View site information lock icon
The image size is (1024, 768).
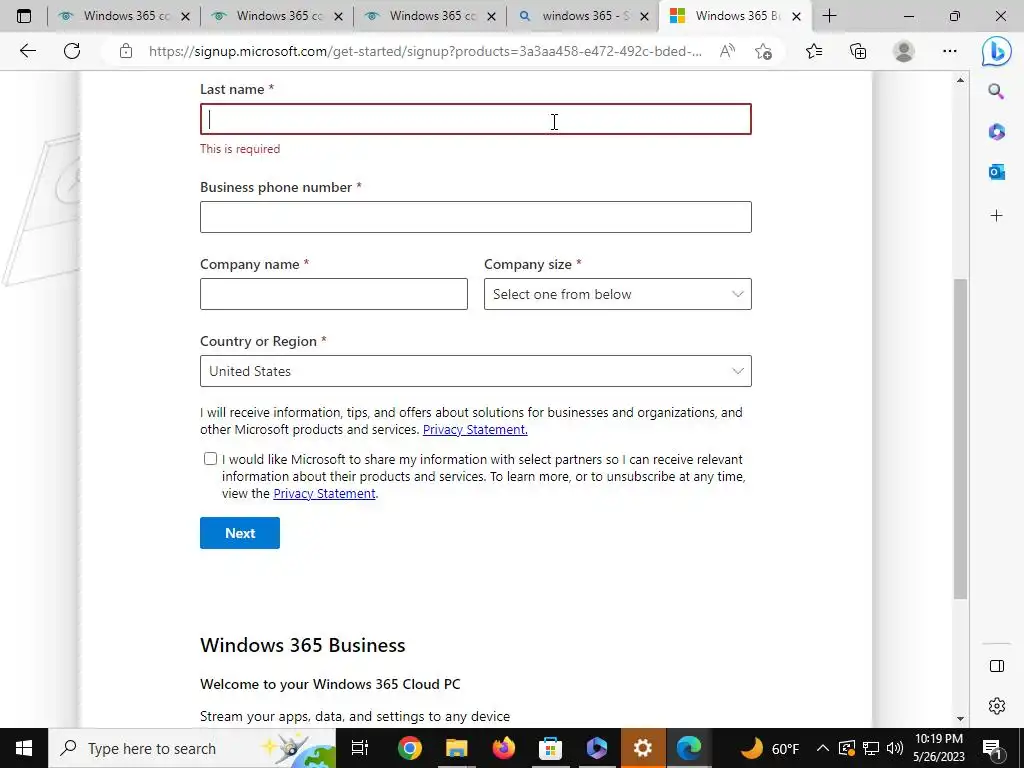126,51
